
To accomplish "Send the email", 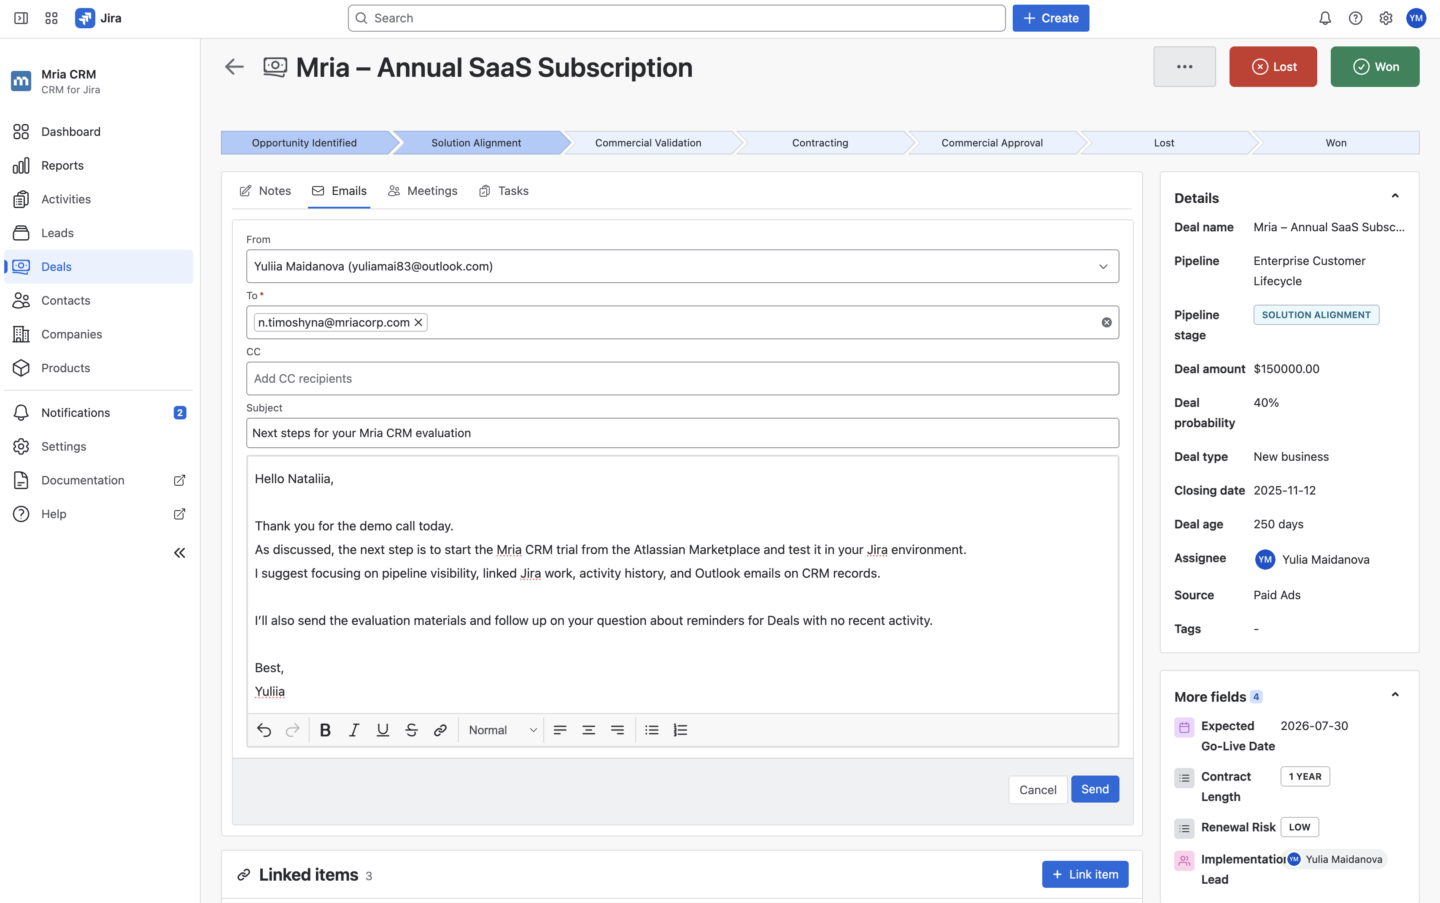I will pyautogui.click(x=1095, y=789).
